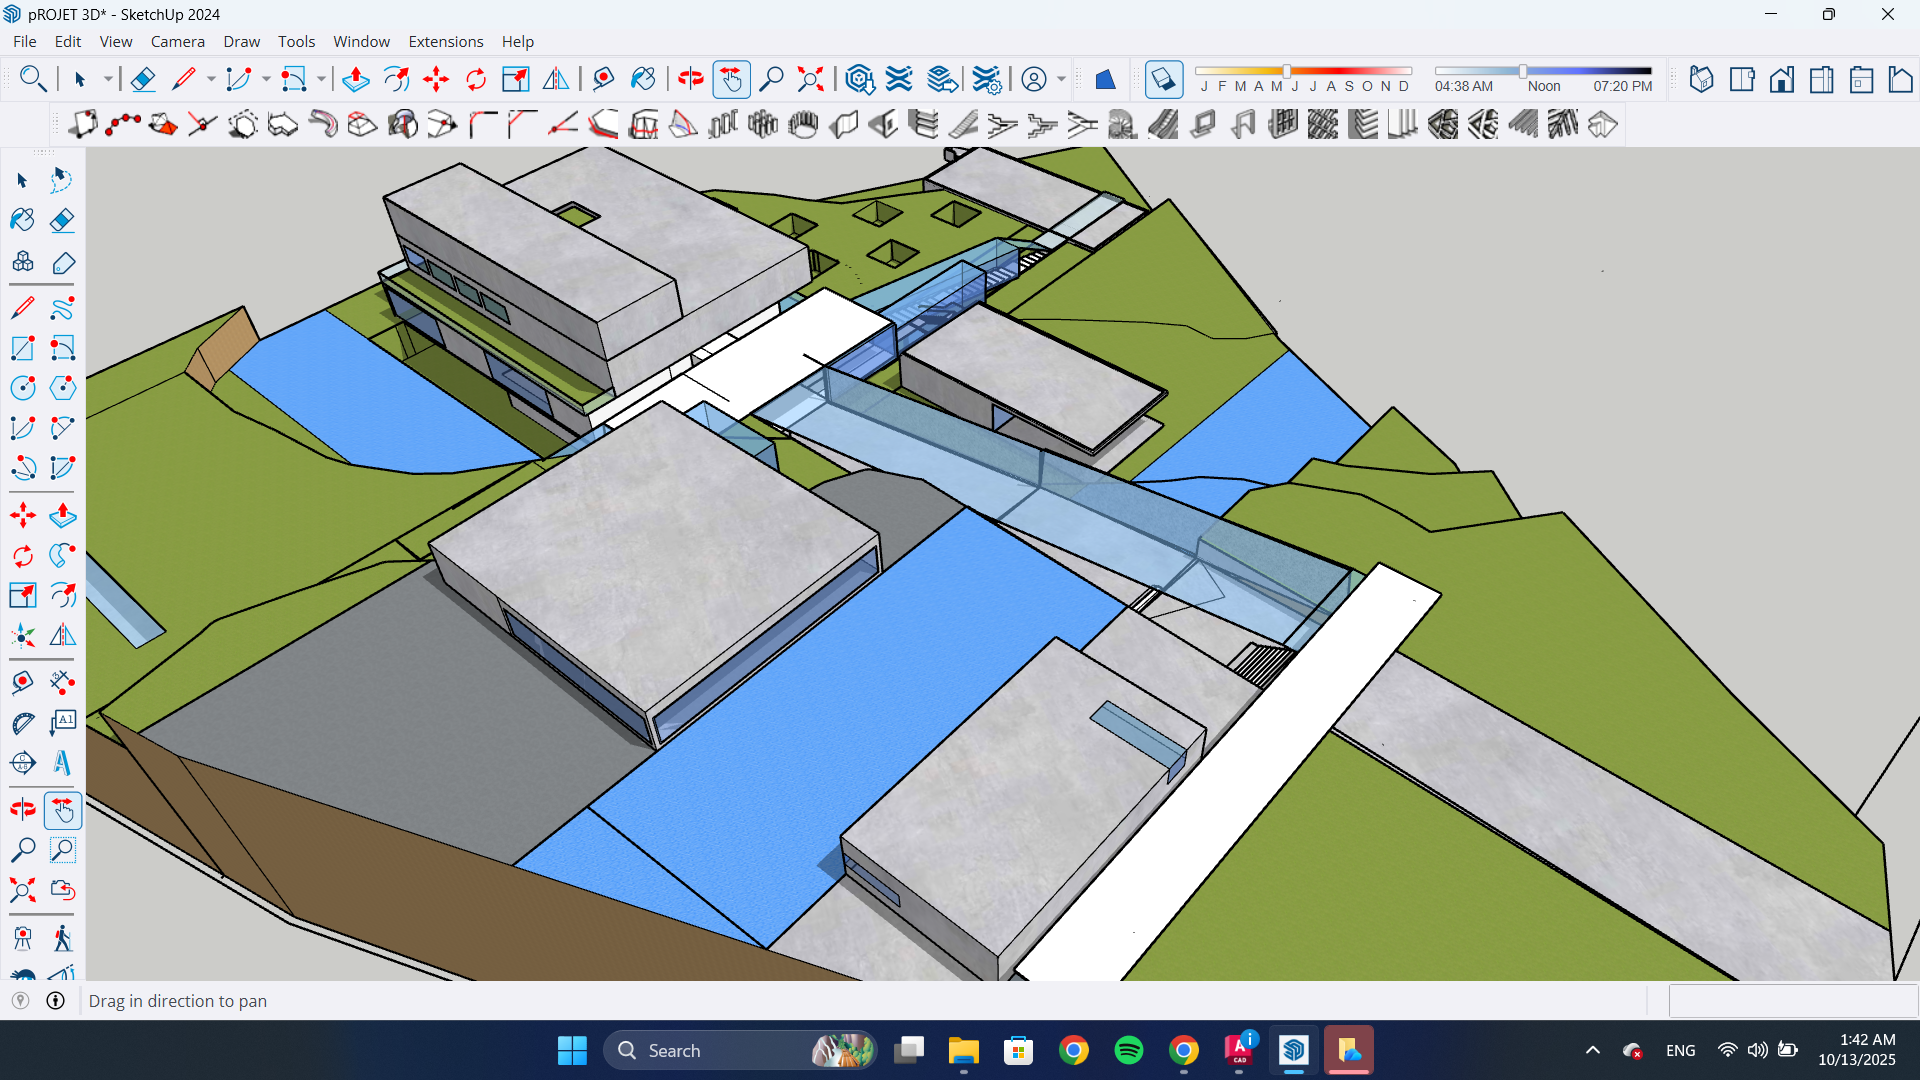Expand the Select tool dropdown arrow
The height and width of the screenshot is (1080, 1920).
108,79
